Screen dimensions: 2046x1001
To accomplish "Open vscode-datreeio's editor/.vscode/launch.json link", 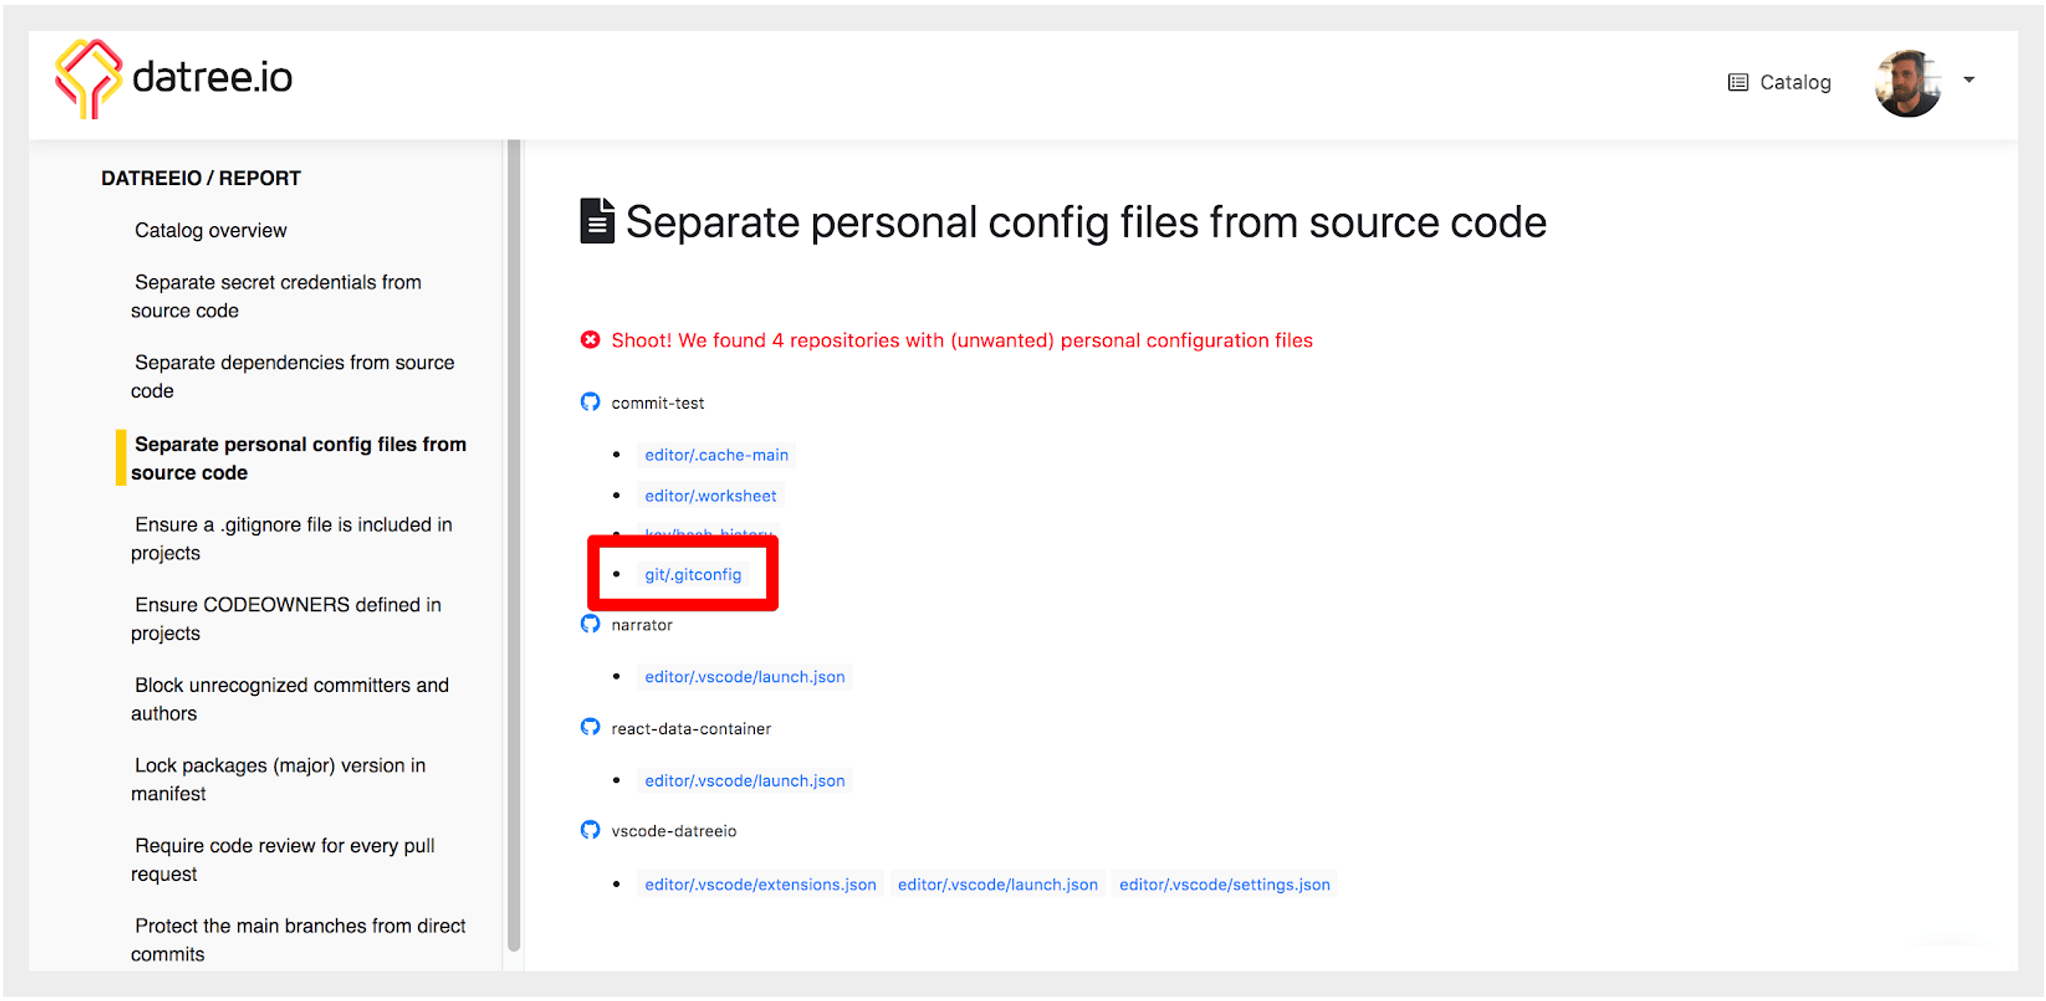I will (997, 885).
